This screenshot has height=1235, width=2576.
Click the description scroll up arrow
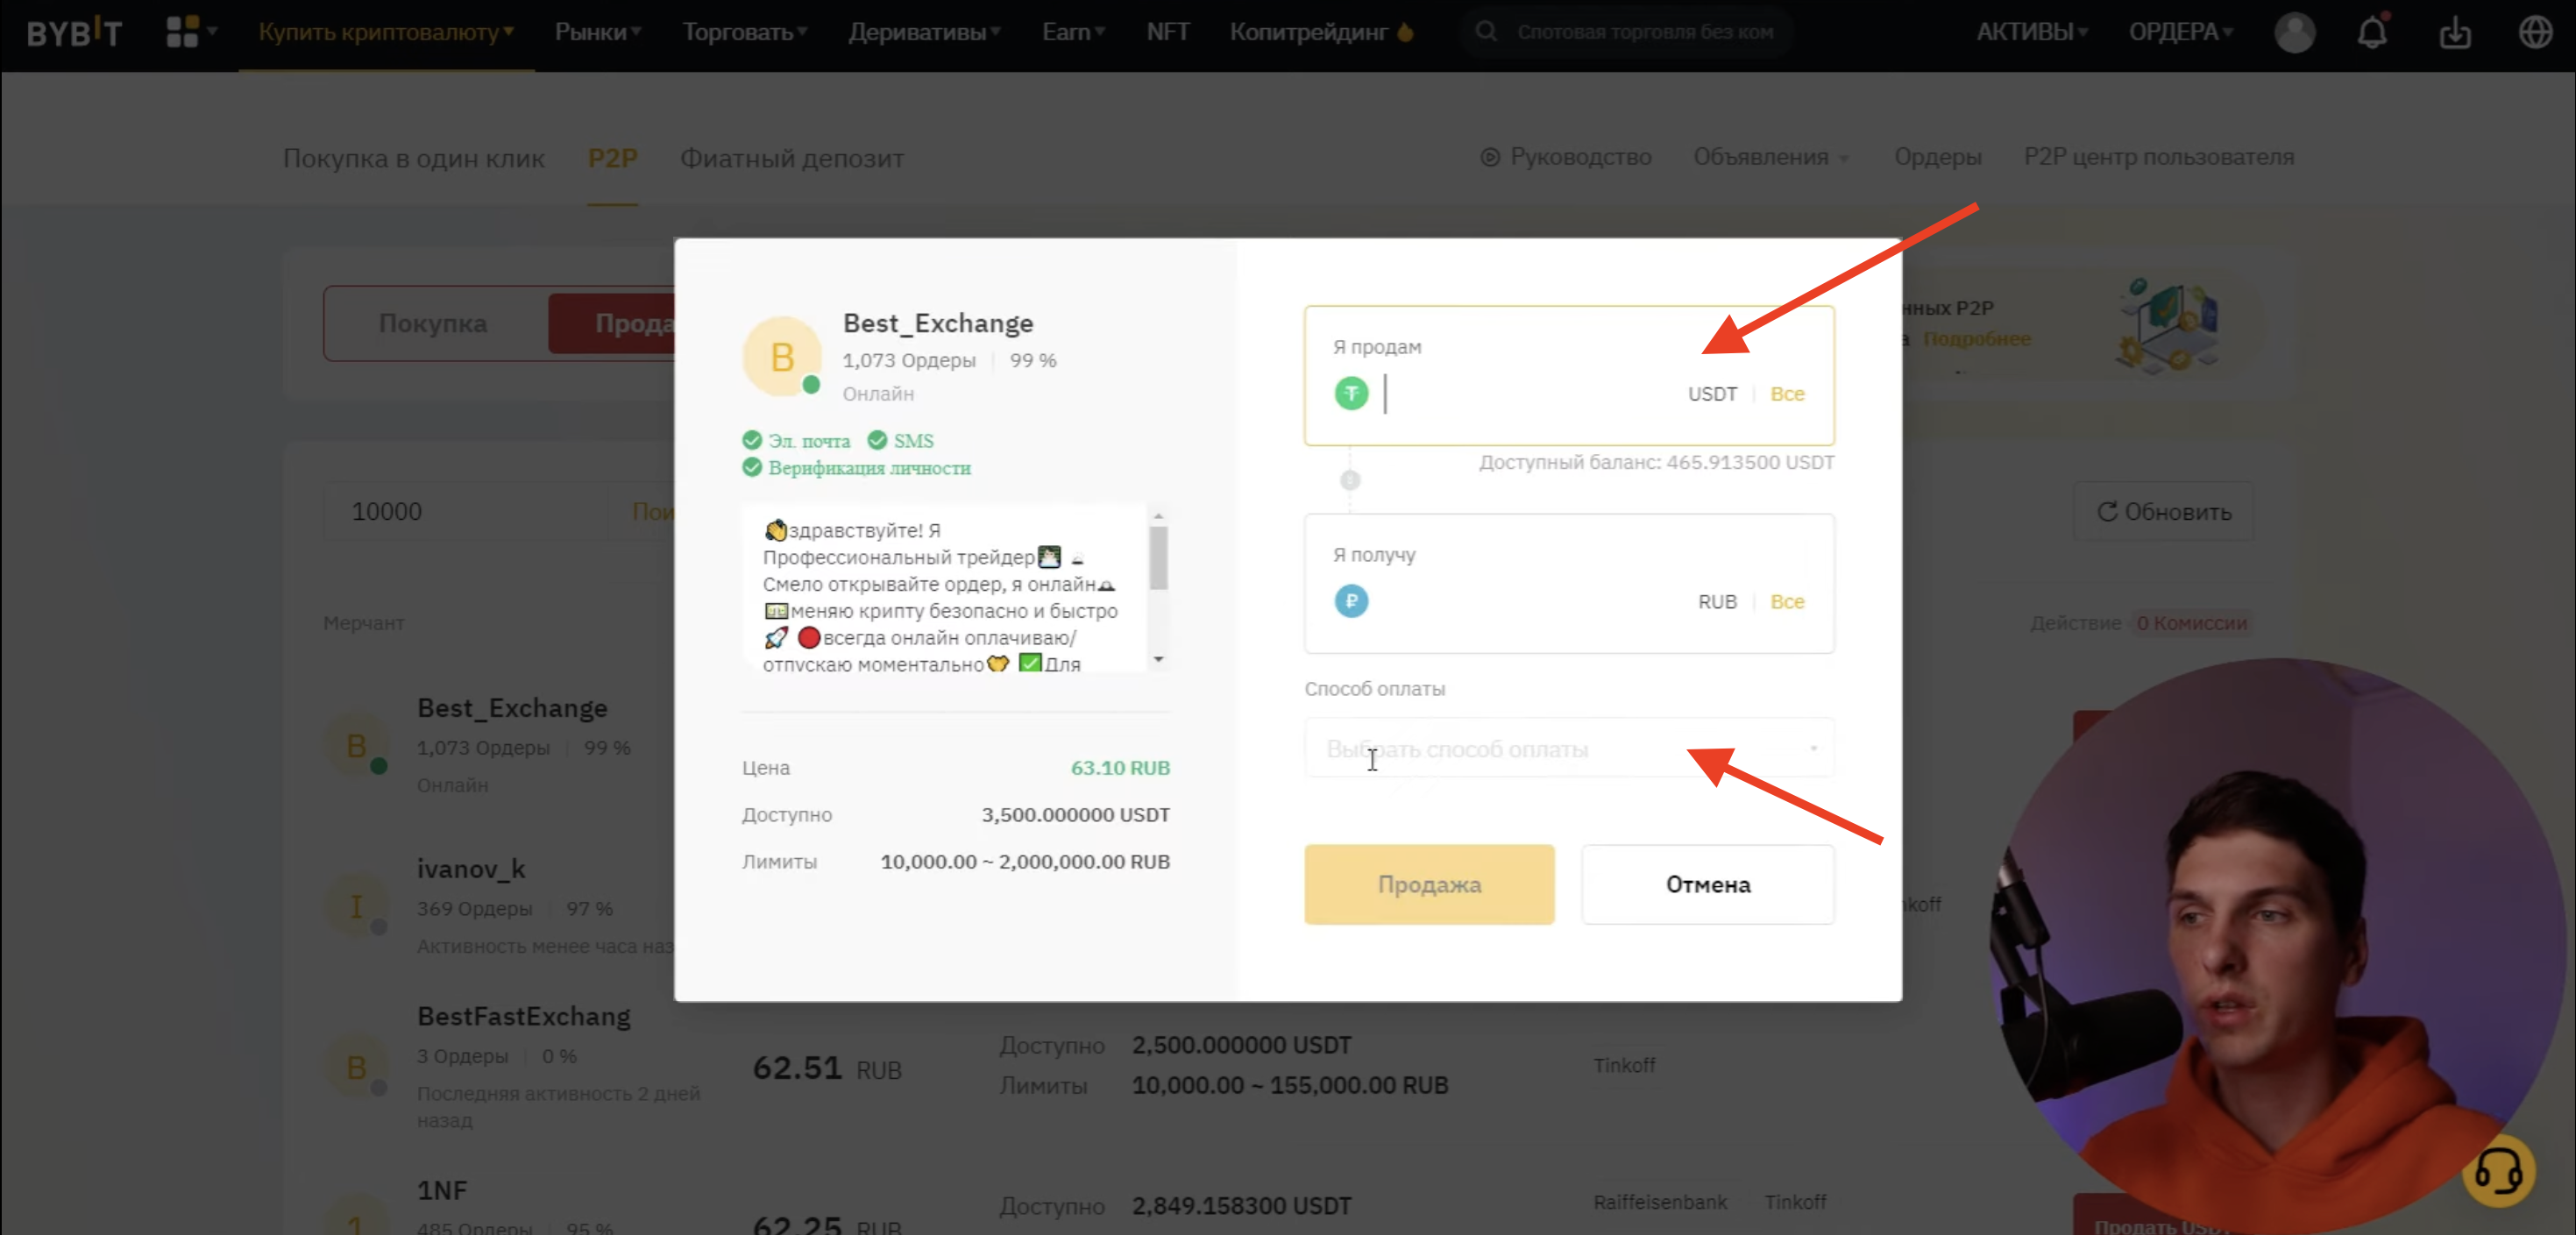1158,516
